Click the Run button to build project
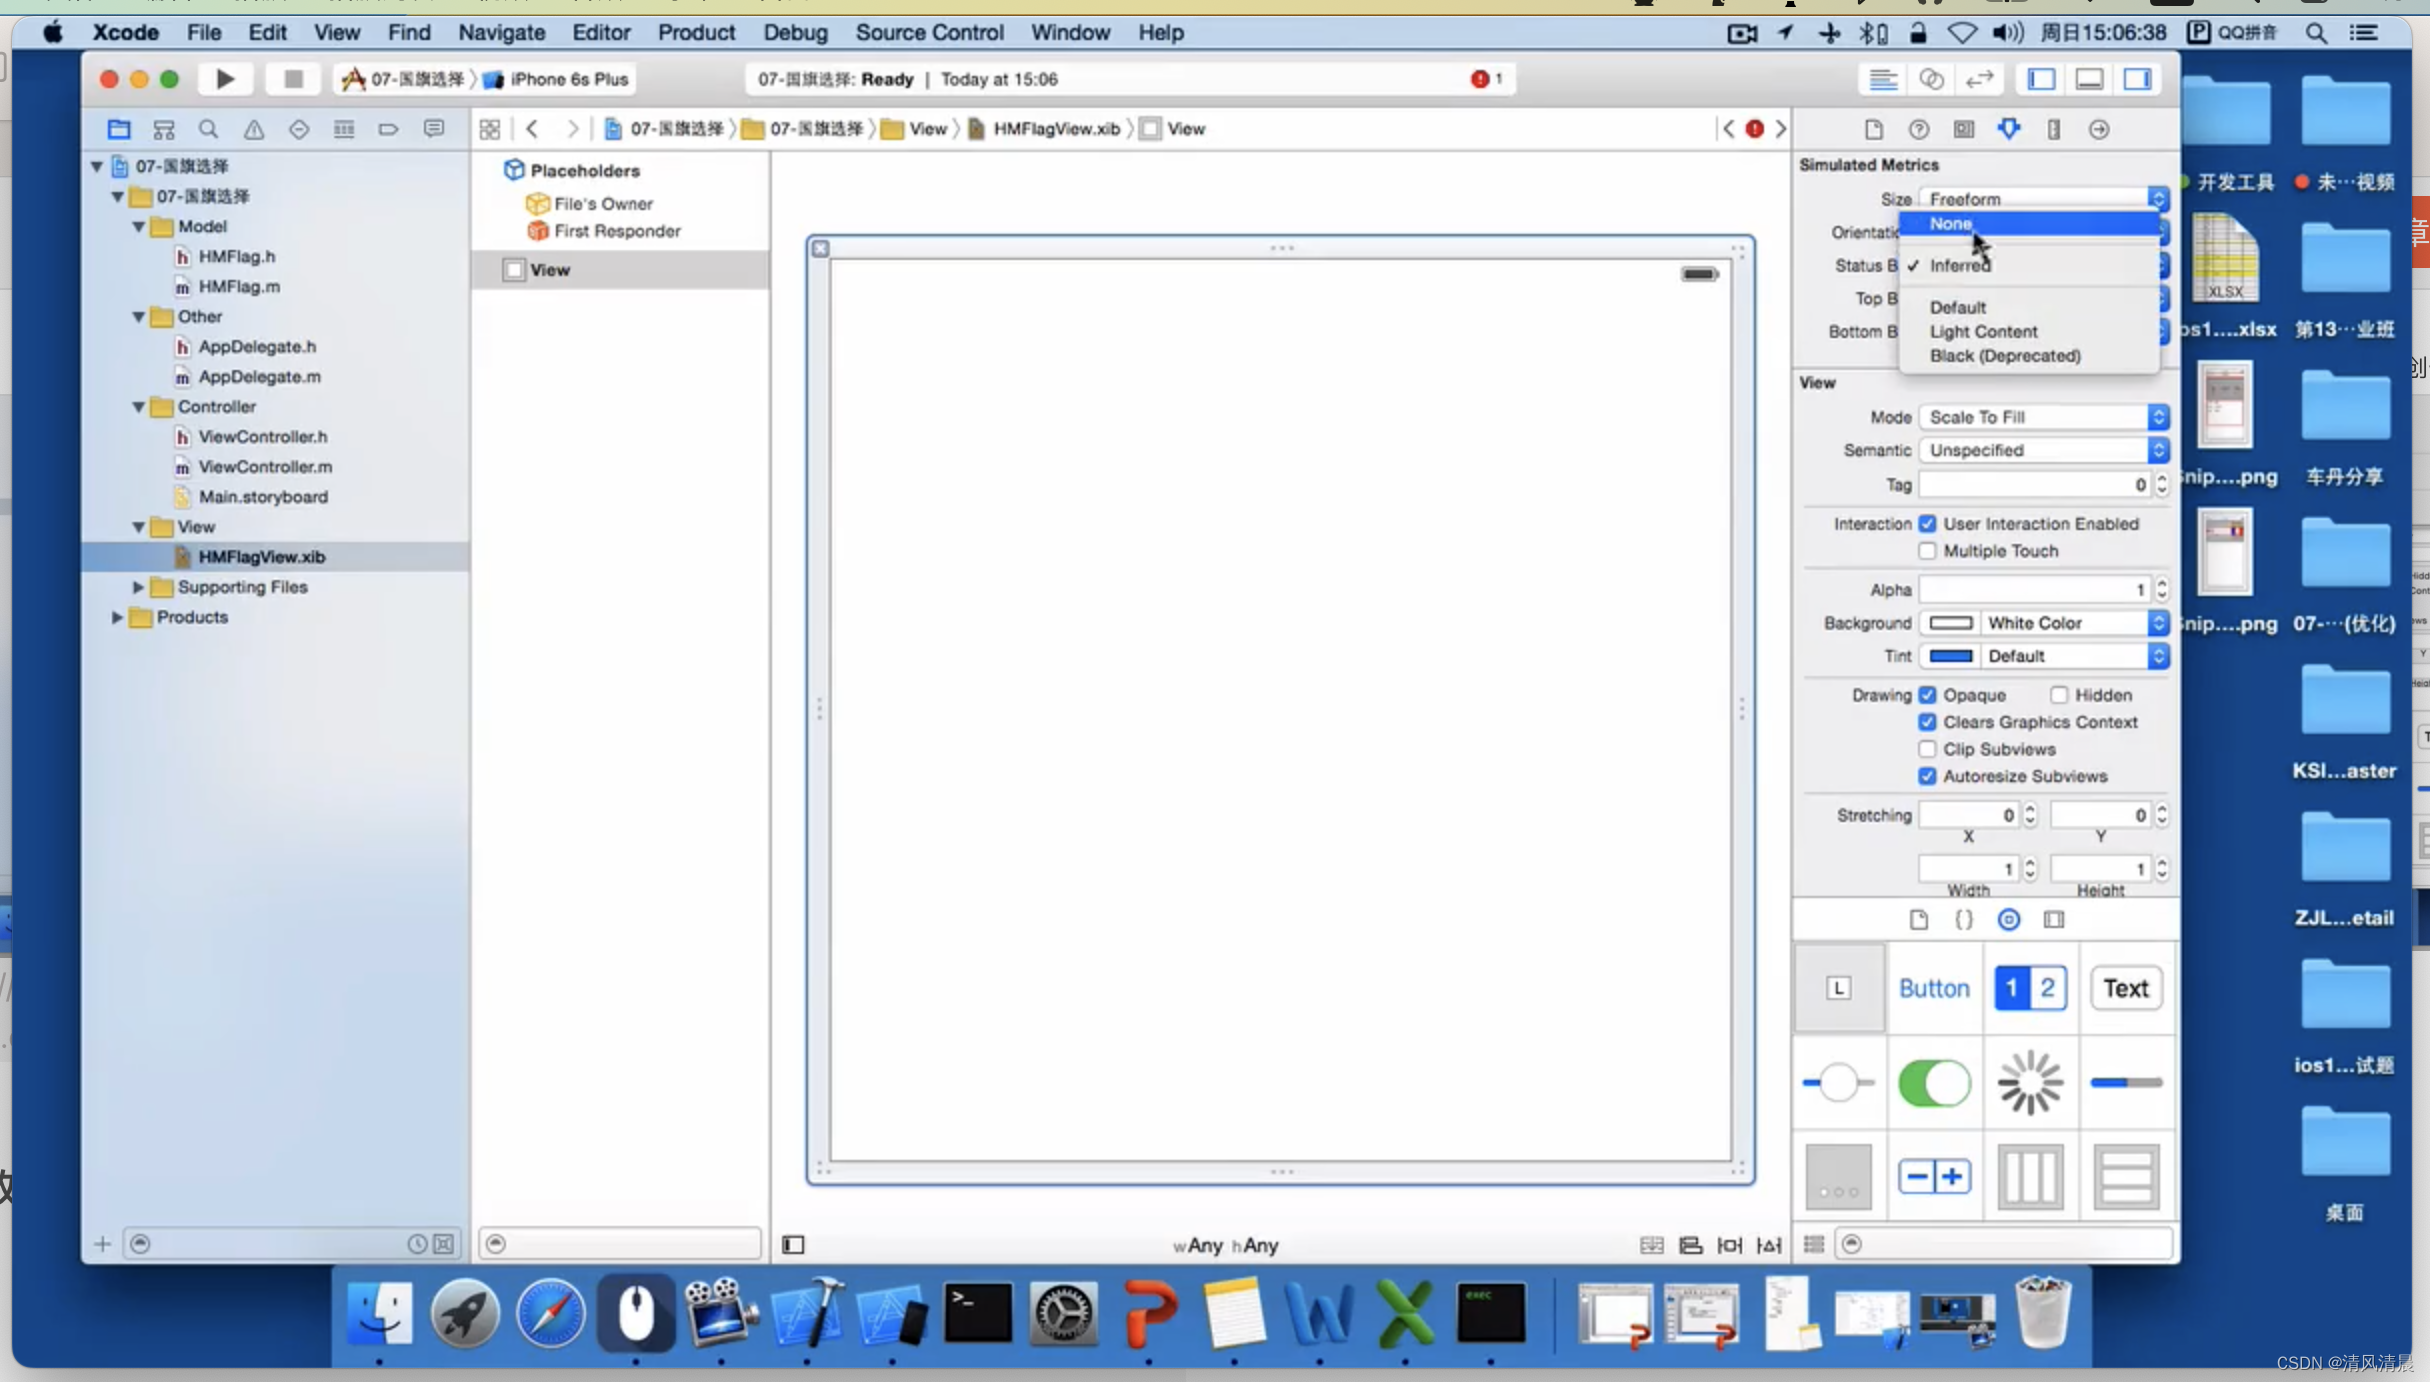The image size is (2430, 1382). (225, 78)
